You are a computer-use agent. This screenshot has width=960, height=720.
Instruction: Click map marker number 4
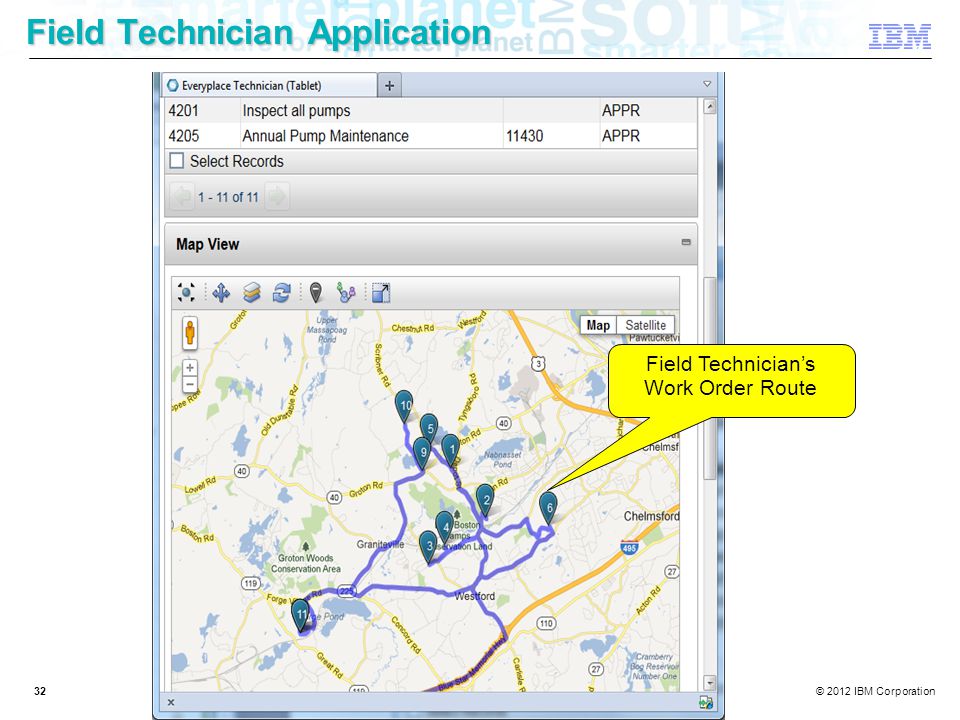pos(445,527)
